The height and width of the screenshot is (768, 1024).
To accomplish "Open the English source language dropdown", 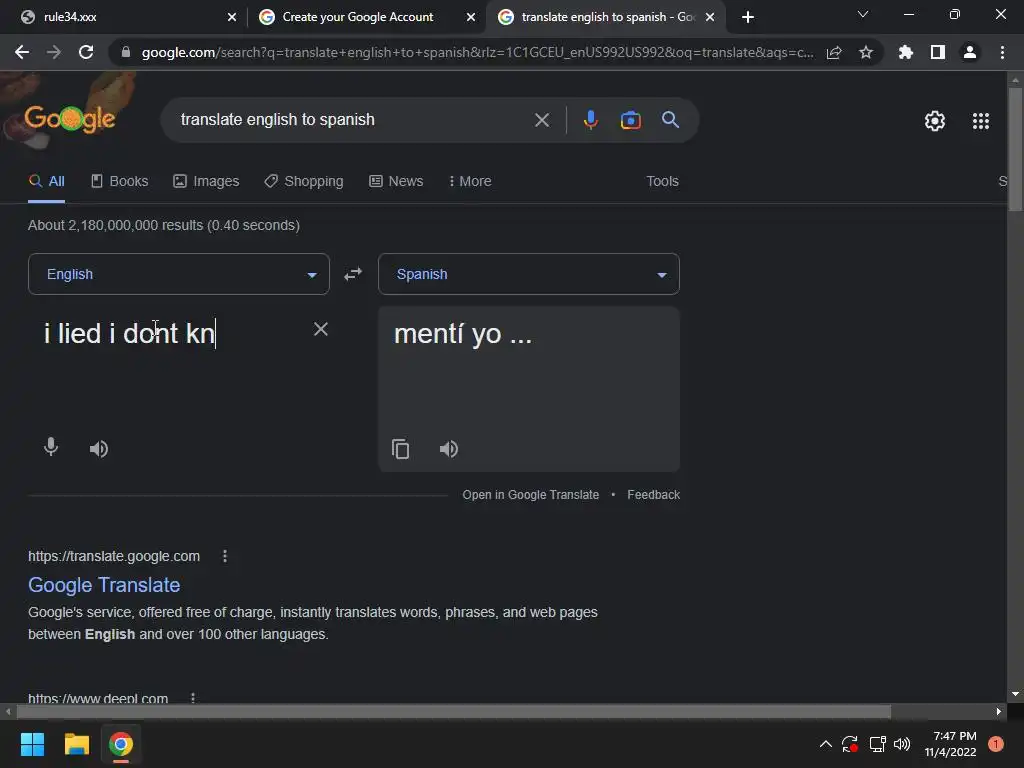I will coord(178,274).
